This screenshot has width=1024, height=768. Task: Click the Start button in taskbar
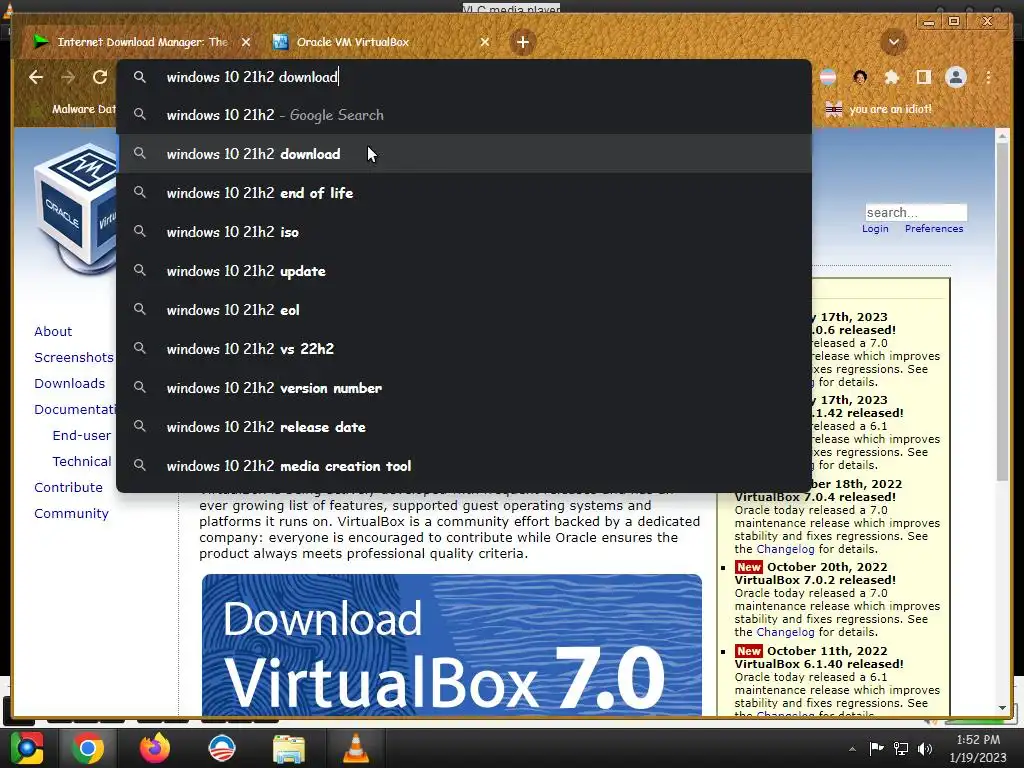(x=26, y=748)
